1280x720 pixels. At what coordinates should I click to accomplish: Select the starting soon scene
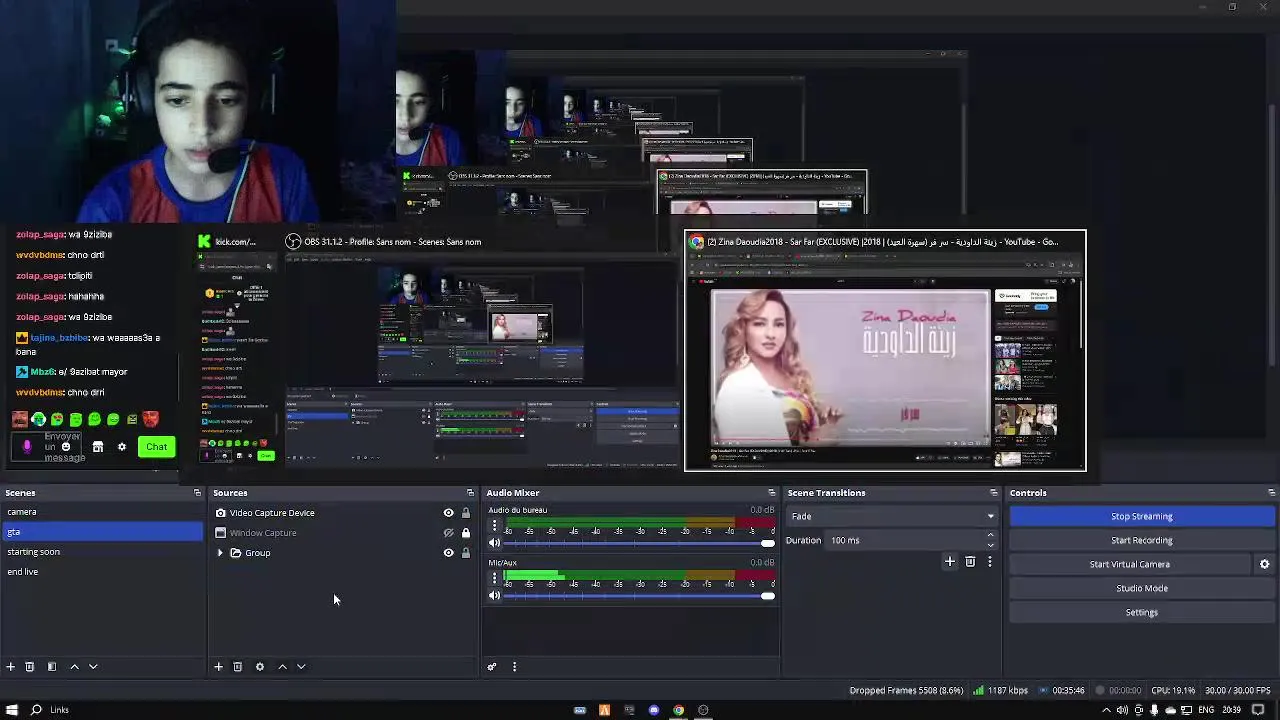(x=103, y=552)
